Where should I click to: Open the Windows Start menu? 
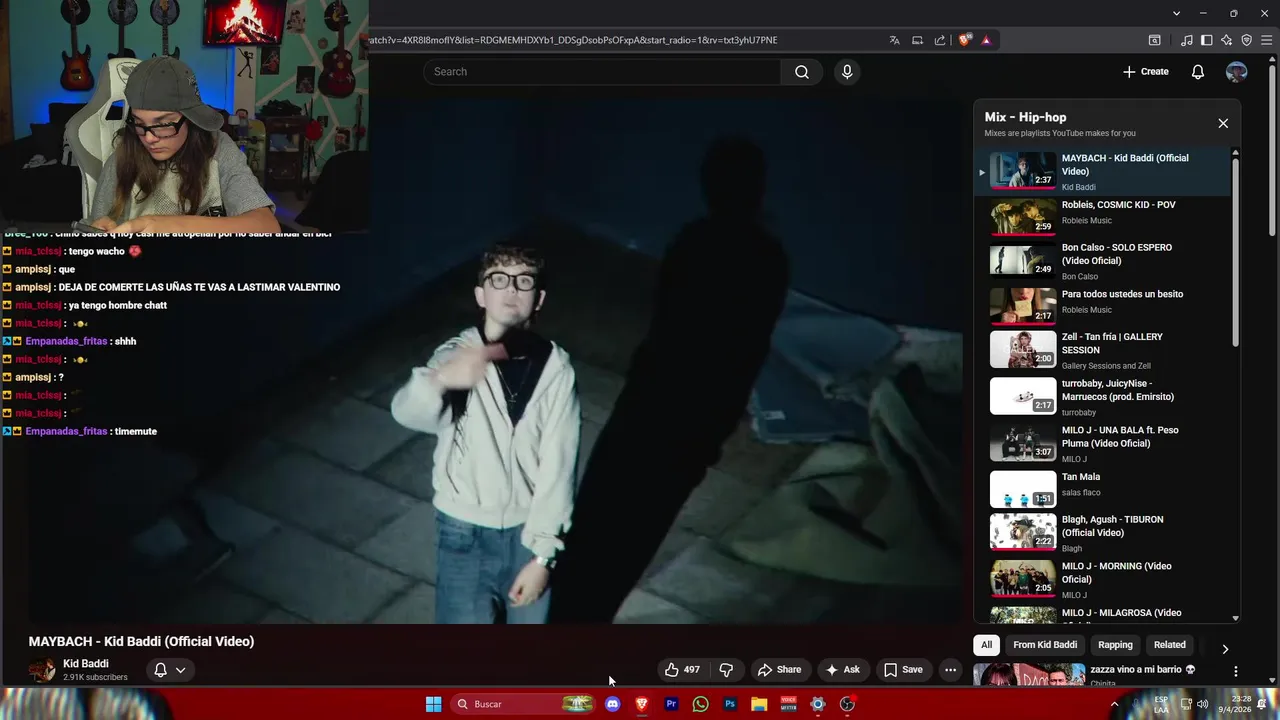(433, 704)
